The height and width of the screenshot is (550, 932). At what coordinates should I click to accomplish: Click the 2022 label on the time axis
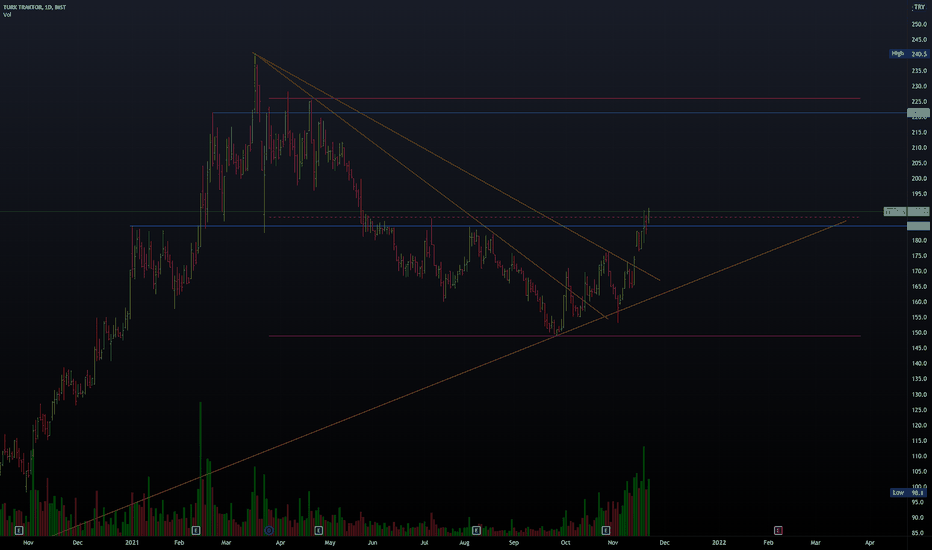coord(719,542)
